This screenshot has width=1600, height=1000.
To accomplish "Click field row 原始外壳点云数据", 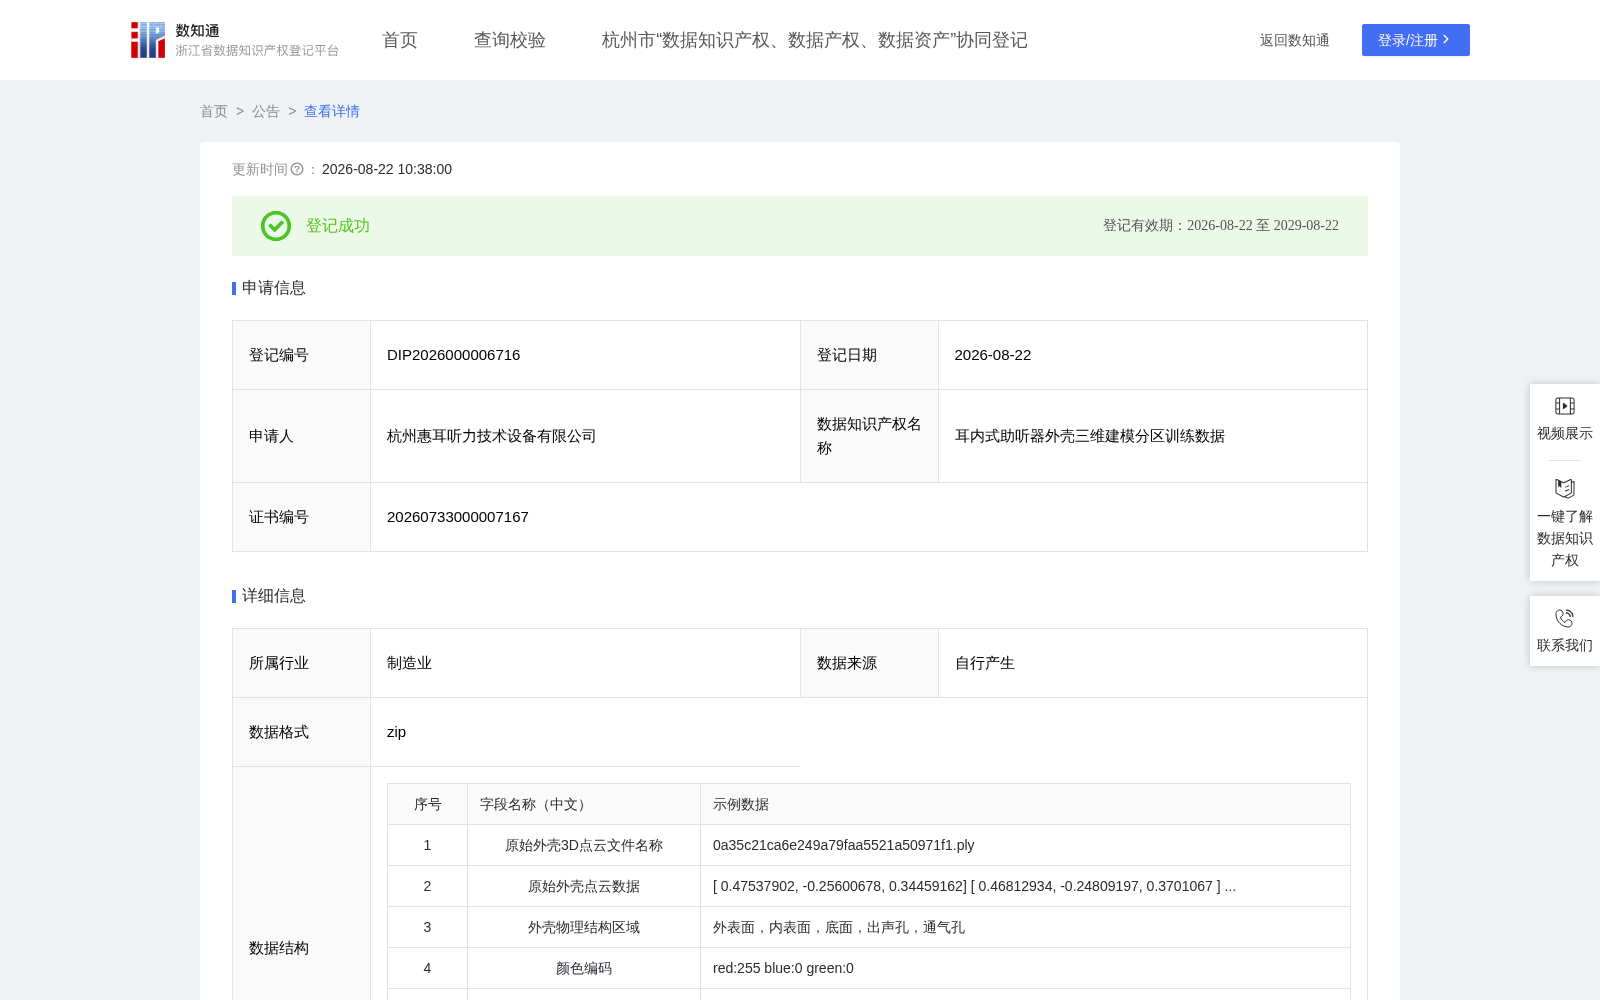I will (584, 887).
